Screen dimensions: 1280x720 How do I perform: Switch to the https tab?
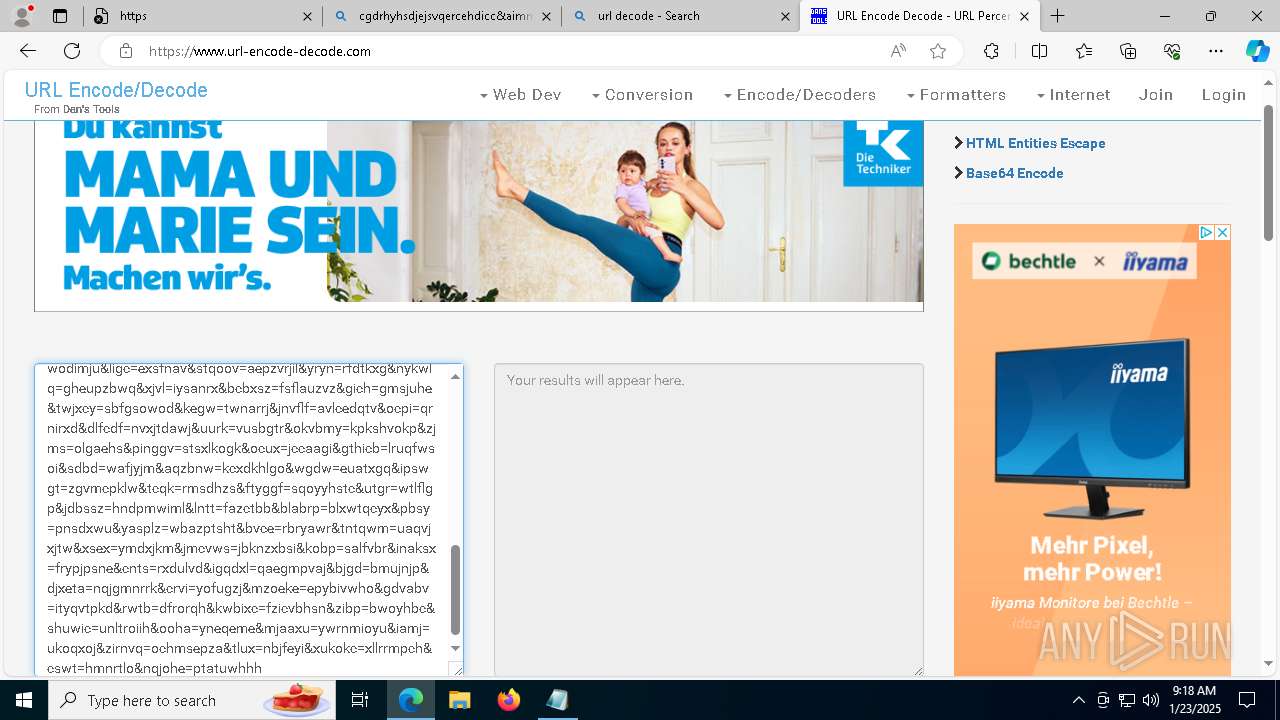(203, 16)
